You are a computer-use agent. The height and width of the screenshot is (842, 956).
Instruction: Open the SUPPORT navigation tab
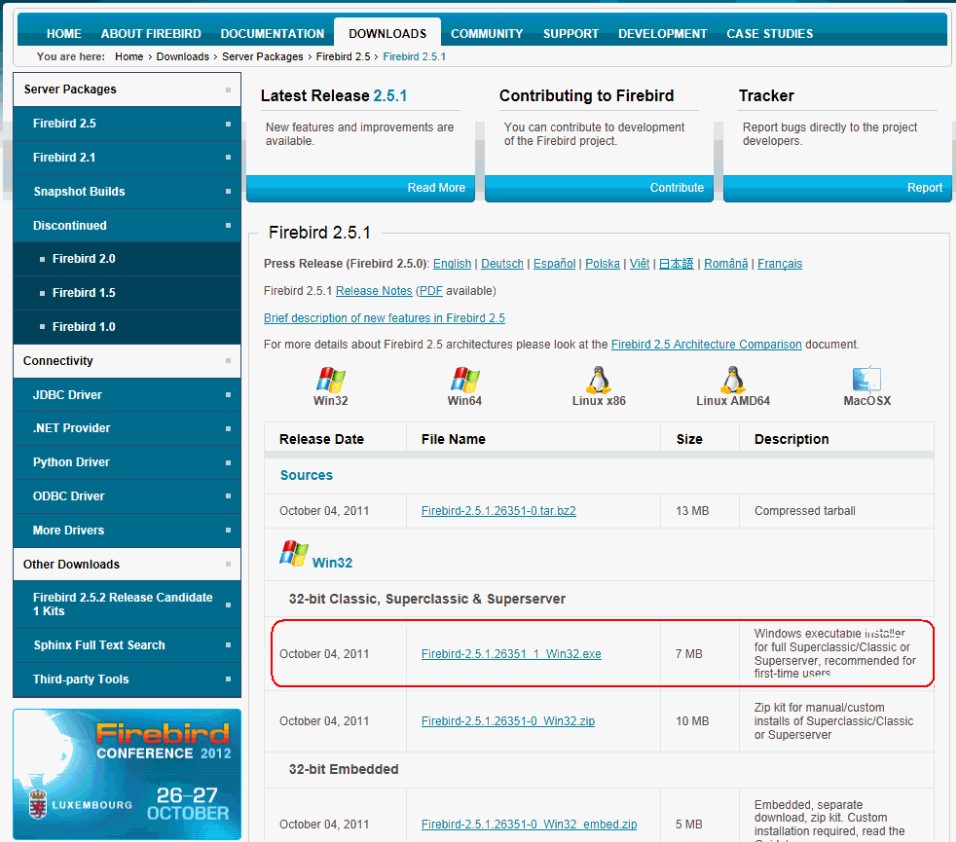pos(571,34)
